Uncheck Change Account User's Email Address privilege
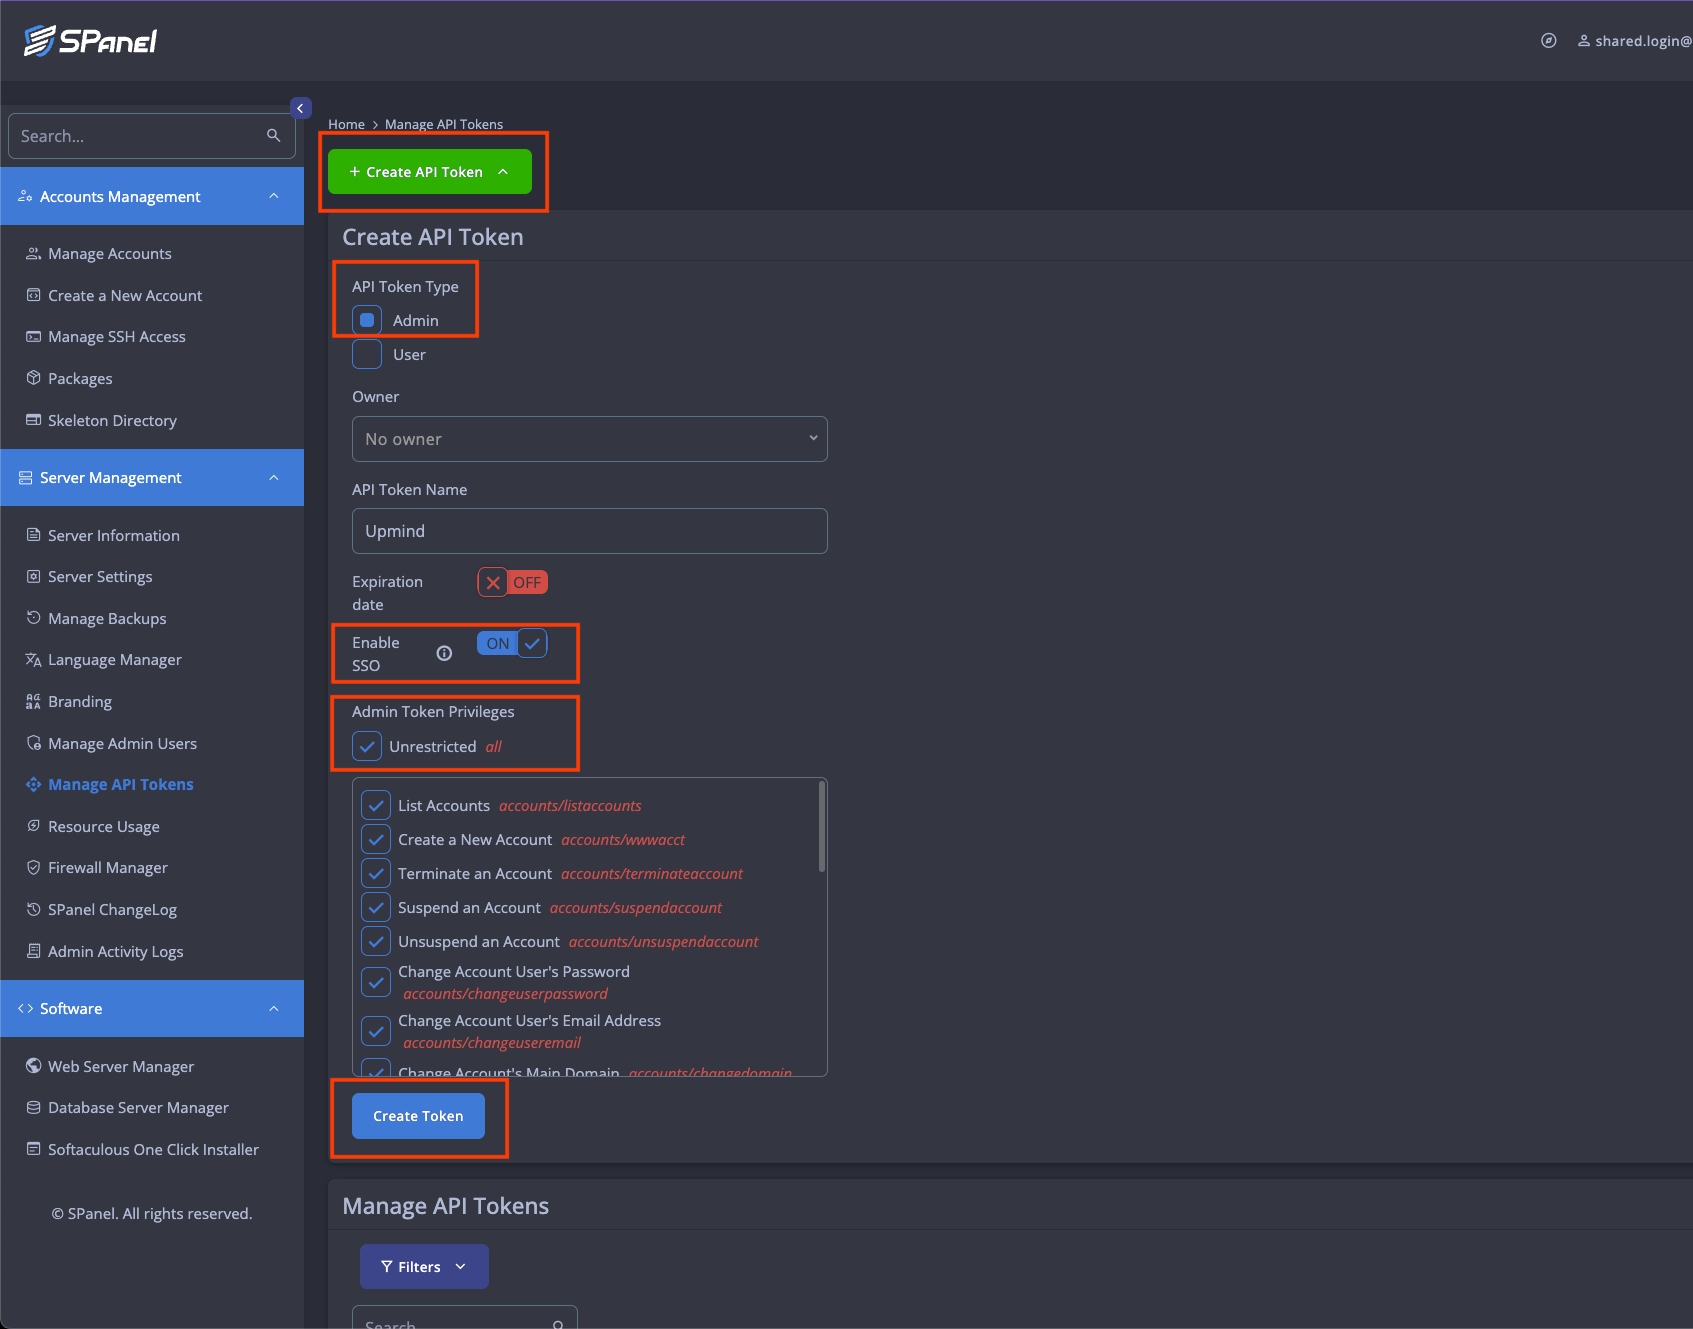 pyautogui.click(x=376, y=1031)
